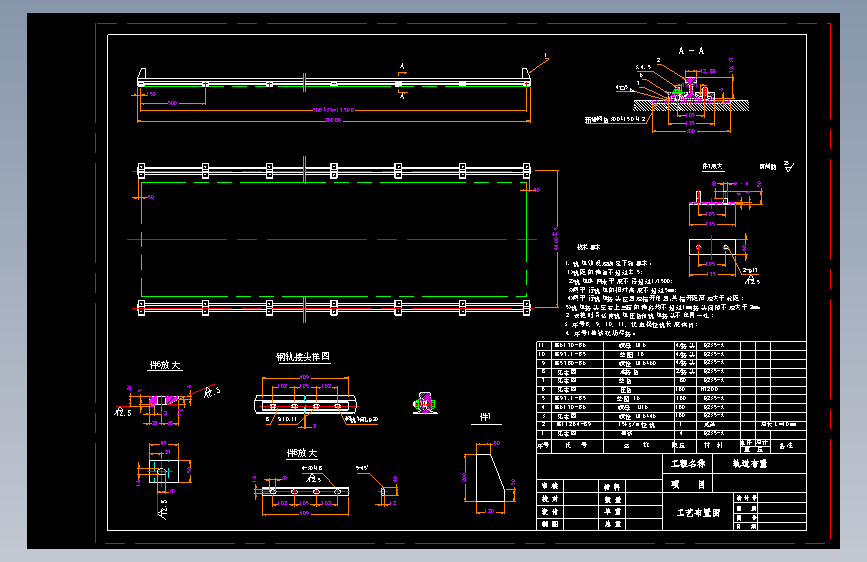Select the "设计" cell in title block
The image size is (867, 562).
tap(550, 512)
